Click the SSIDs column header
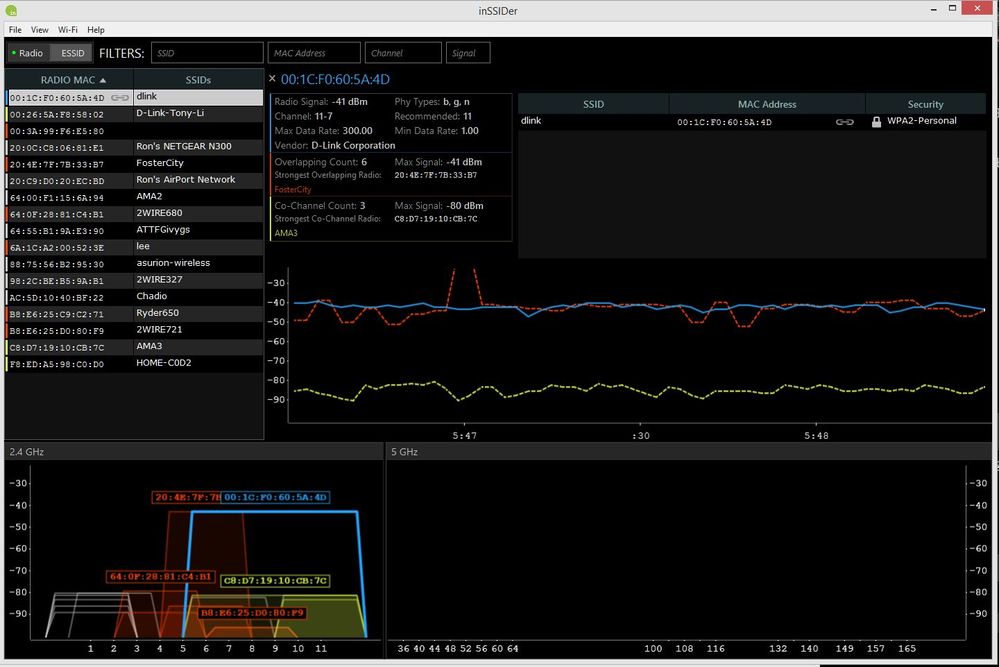 [198, 80]
